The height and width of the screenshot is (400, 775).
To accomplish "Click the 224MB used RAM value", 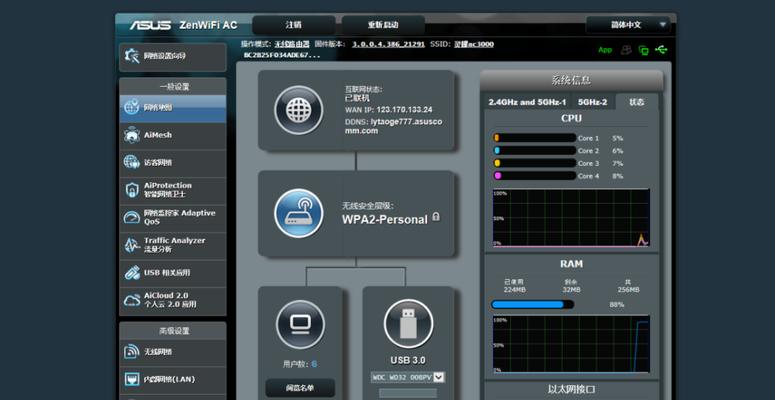I will click(x=514, y=290).
